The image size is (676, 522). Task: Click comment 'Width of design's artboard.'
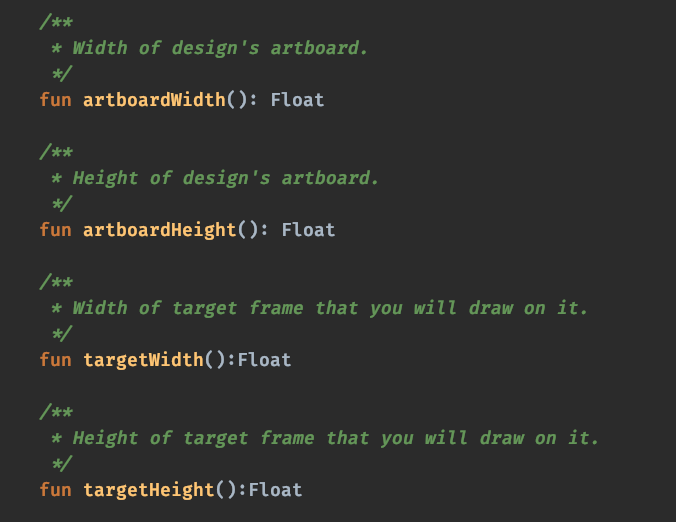coord(220,48)
